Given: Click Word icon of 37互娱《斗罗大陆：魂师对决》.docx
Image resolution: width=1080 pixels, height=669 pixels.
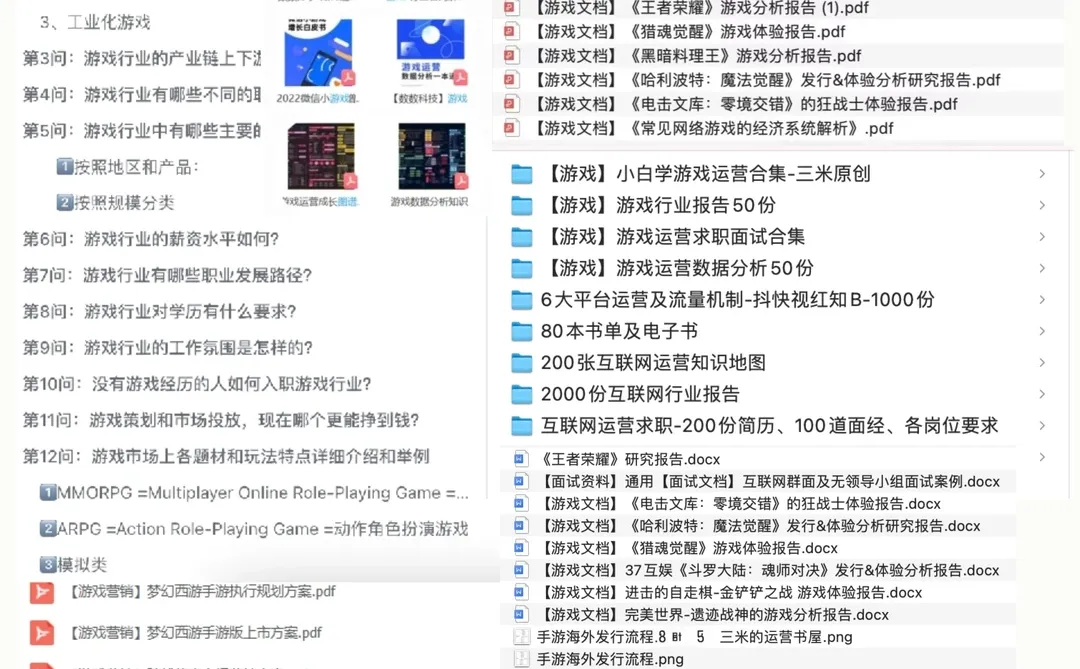Looking at the screenshot, I should pos(521,570).
